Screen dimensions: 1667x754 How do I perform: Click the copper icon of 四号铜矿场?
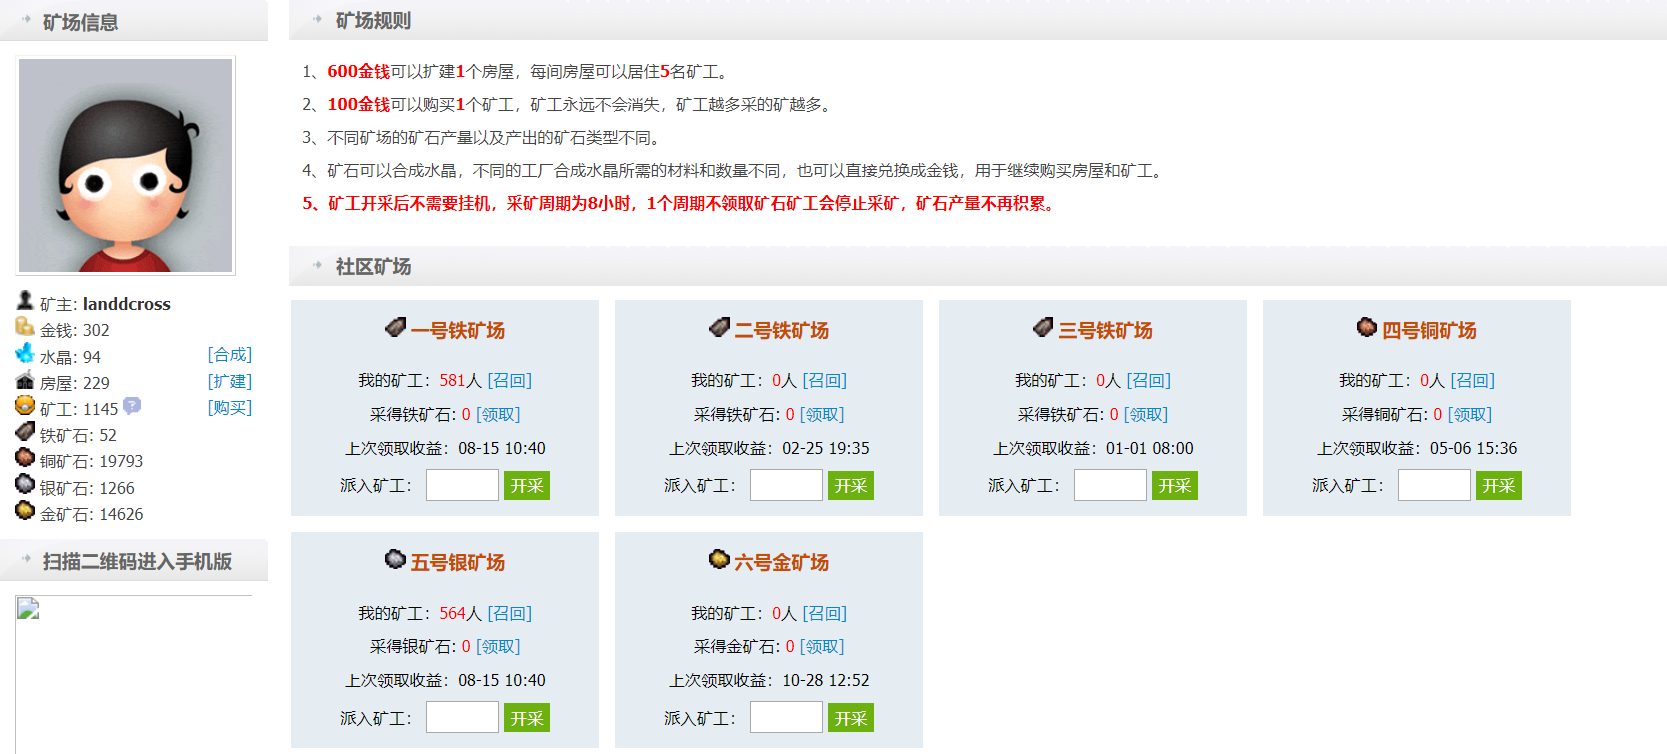(x=1367, y=327)
